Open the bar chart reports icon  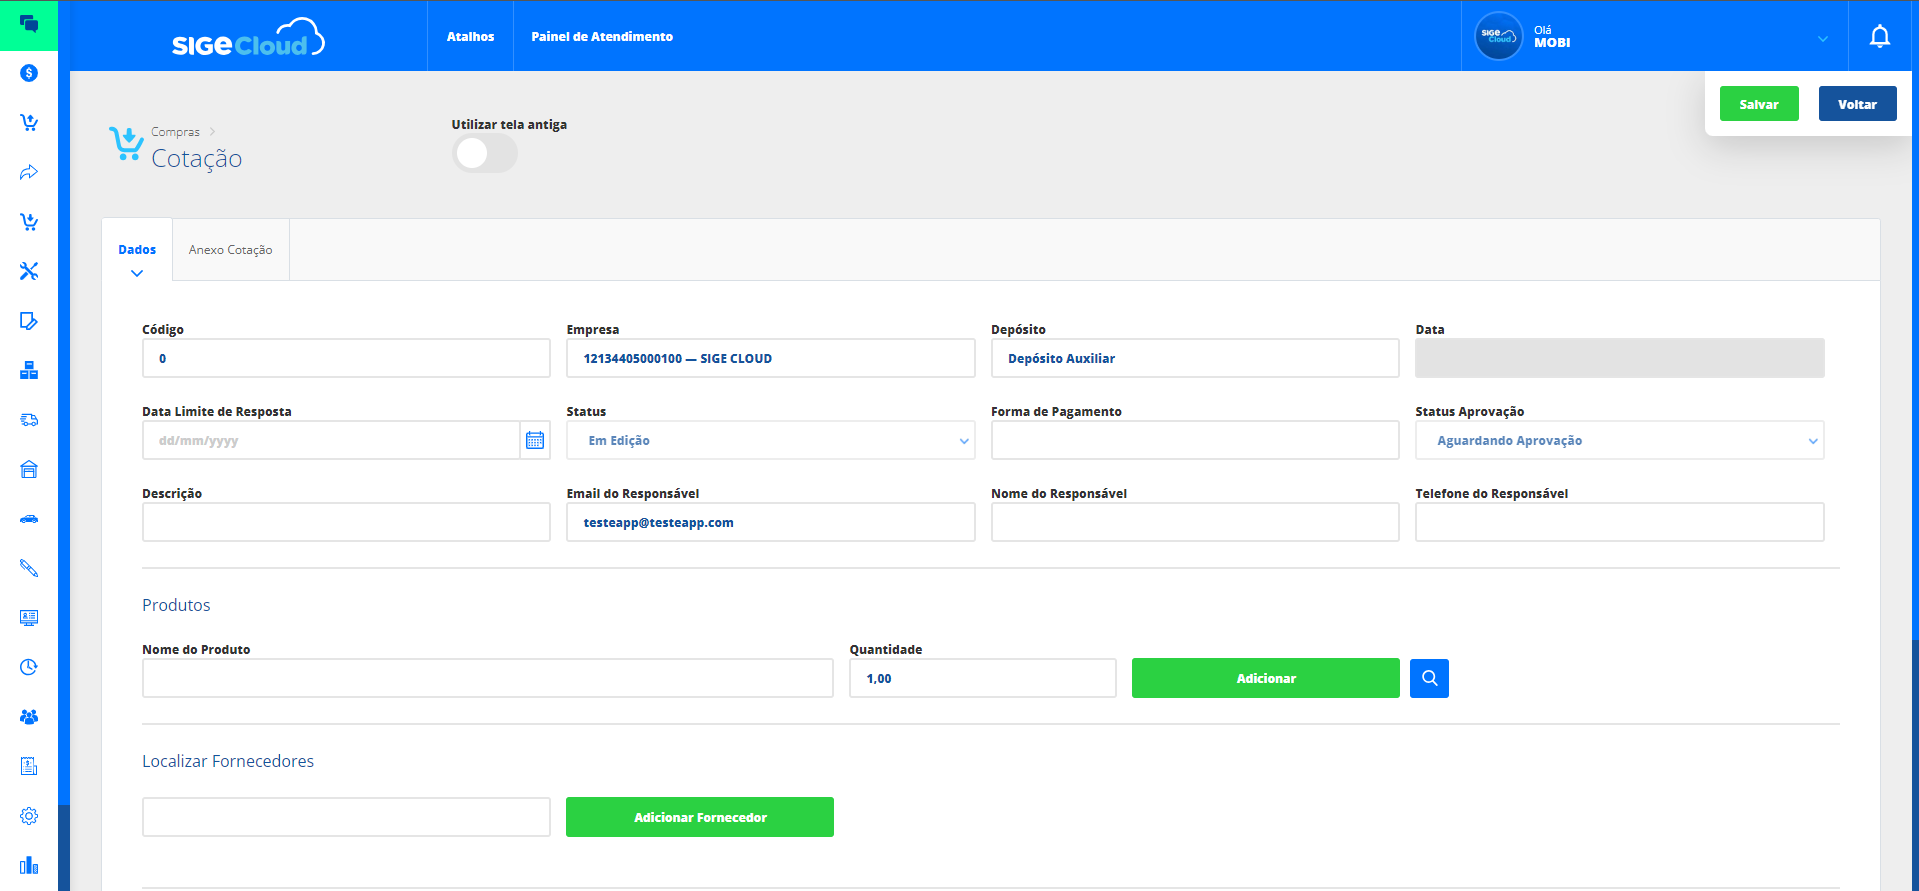click(29, 865)
